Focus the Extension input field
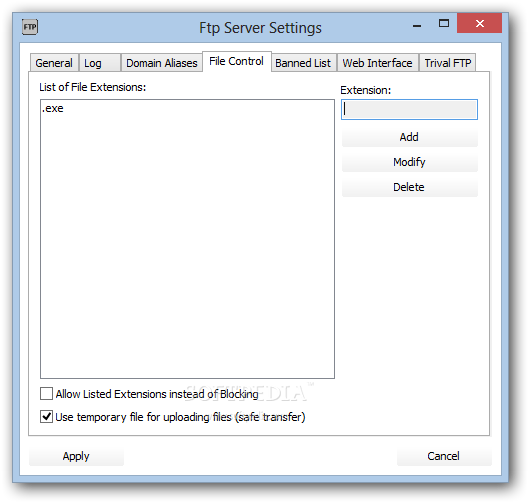Screen dimensions: 529x503 (409, 109)
